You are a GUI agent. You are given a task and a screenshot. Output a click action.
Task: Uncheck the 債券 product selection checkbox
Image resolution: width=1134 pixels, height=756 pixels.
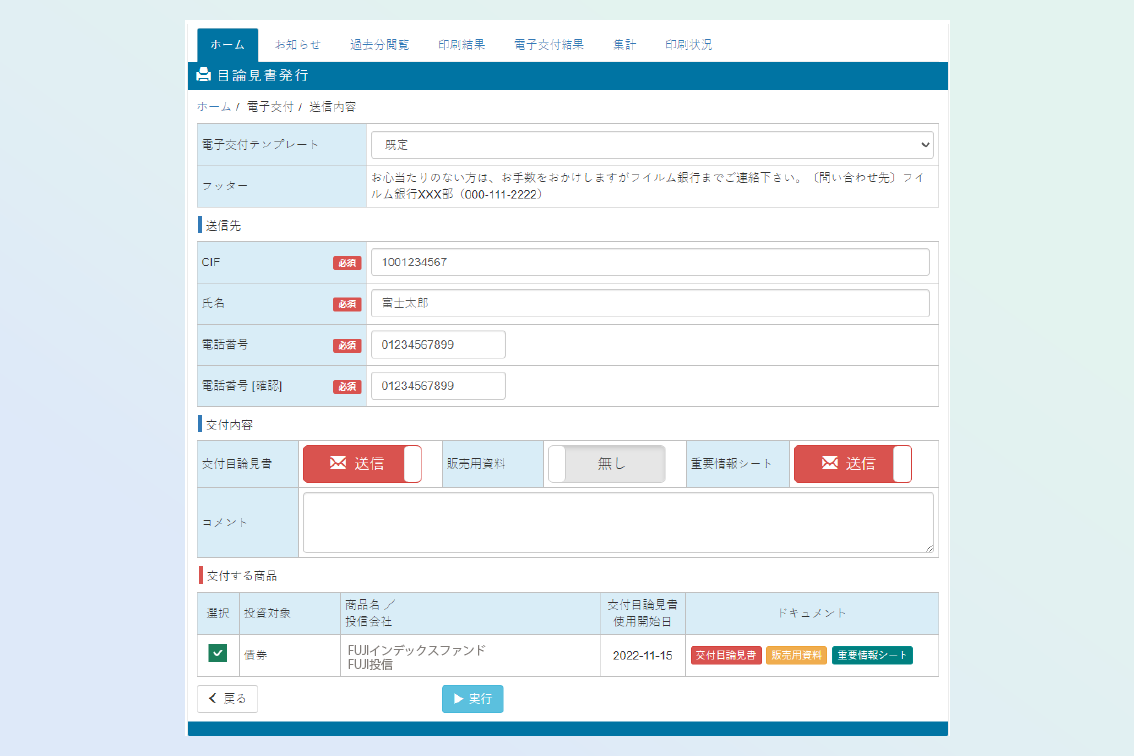tap(217, 653)
